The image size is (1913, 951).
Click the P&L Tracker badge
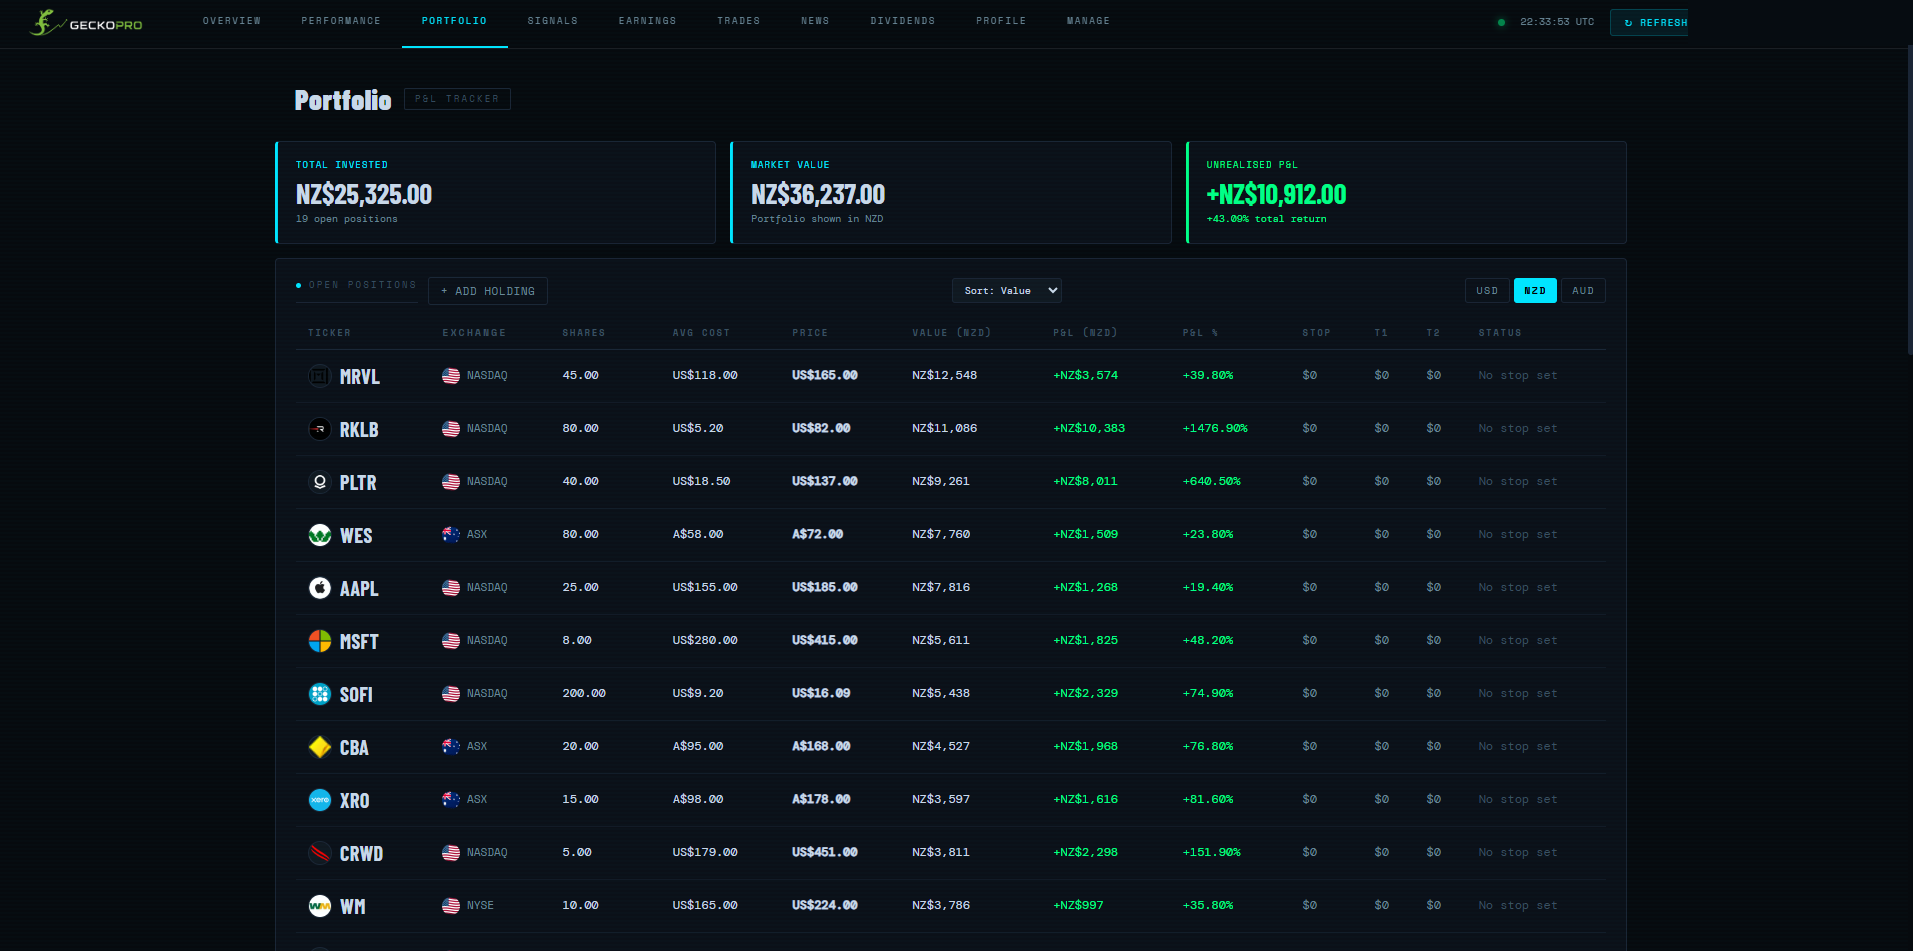[457, 99]
